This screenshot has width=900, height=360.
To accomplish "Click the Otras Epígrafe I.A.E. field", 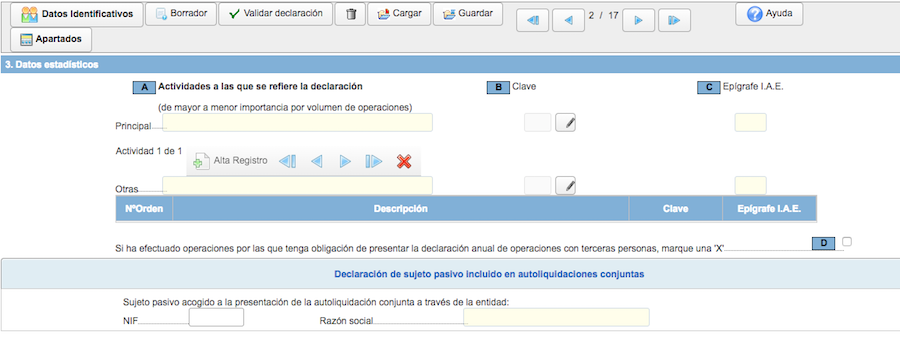I will pyautogui.click(x=751, y=185).
